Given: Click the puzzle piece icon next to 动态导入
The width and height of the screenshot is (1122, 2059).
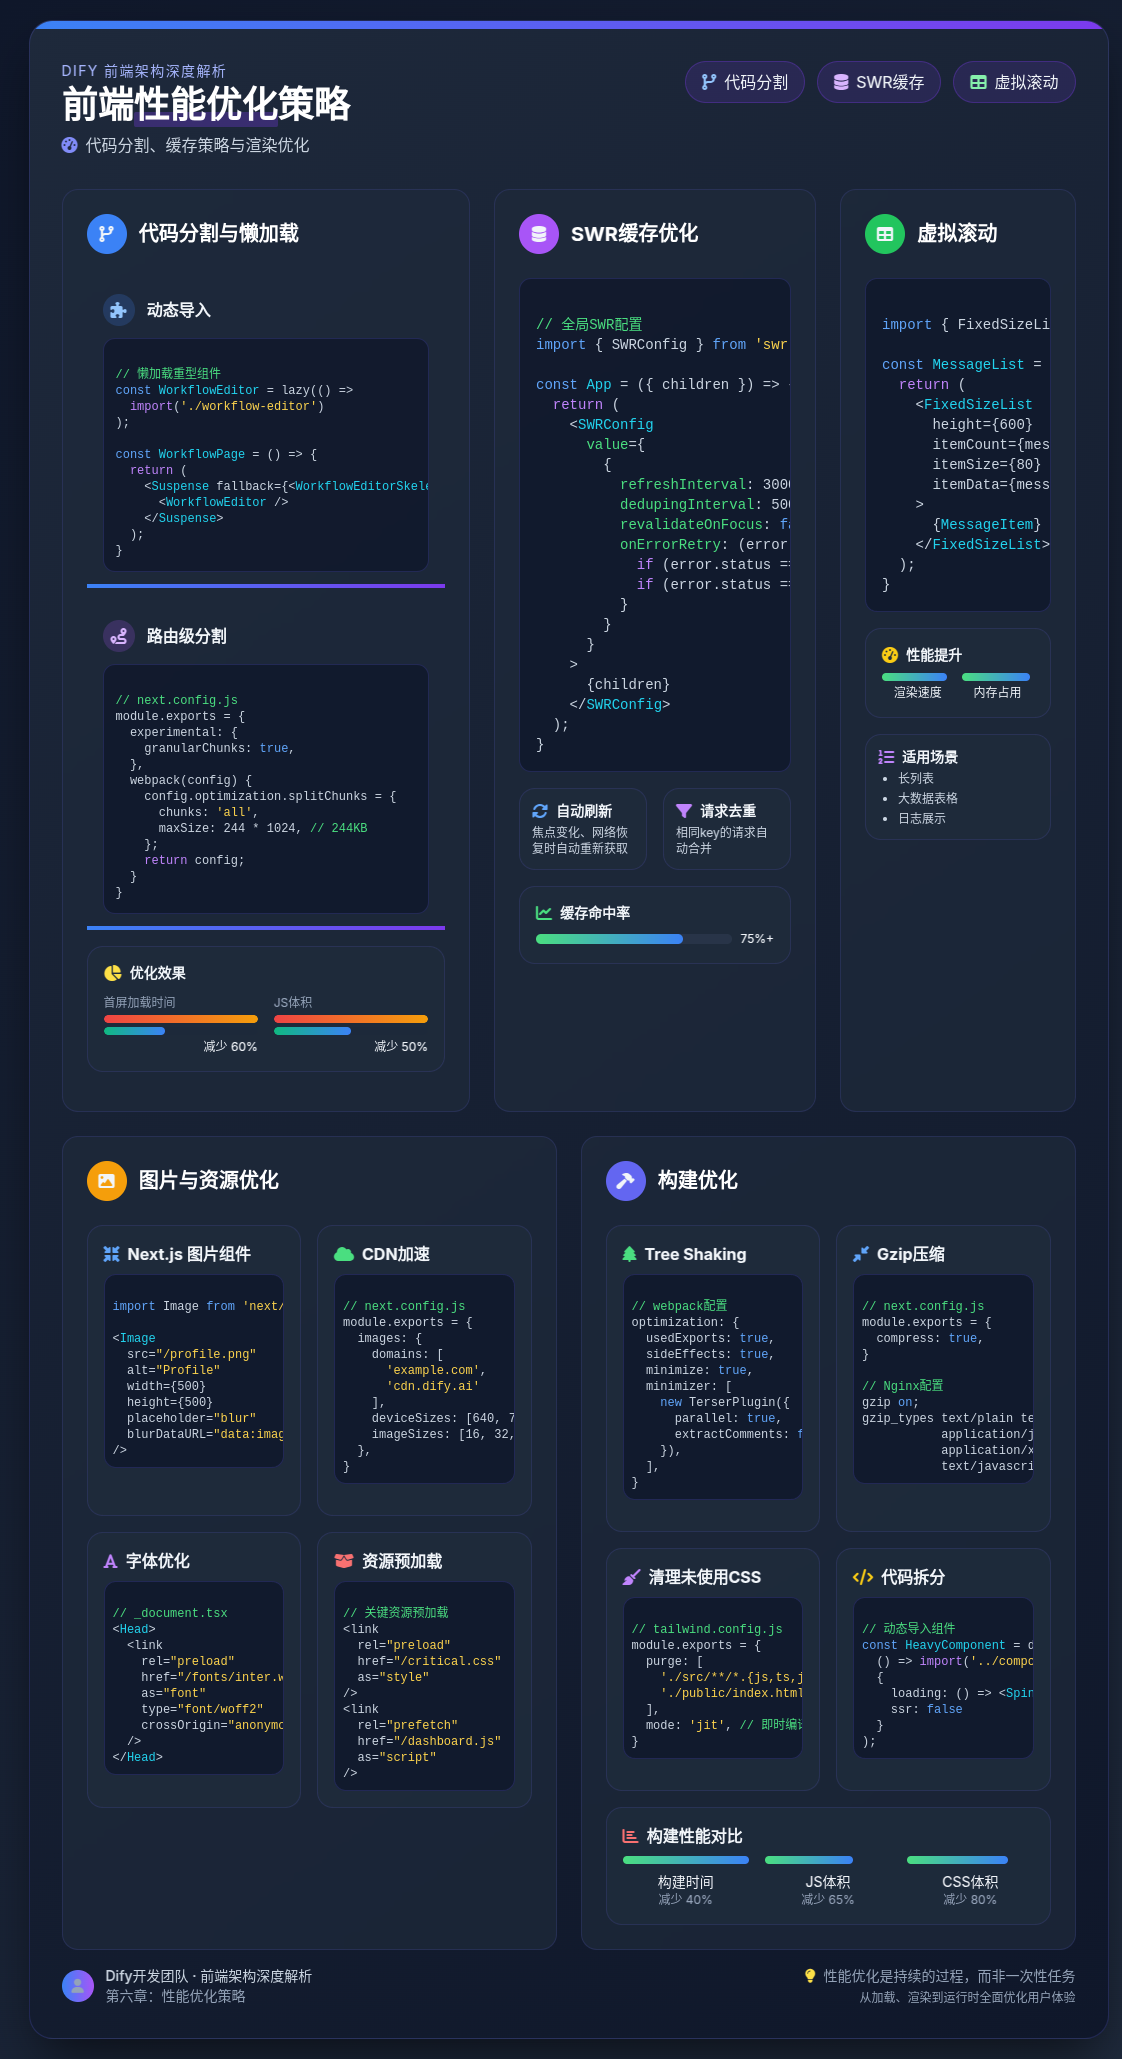Looking at the screenshot, I should tap(119, 310).
